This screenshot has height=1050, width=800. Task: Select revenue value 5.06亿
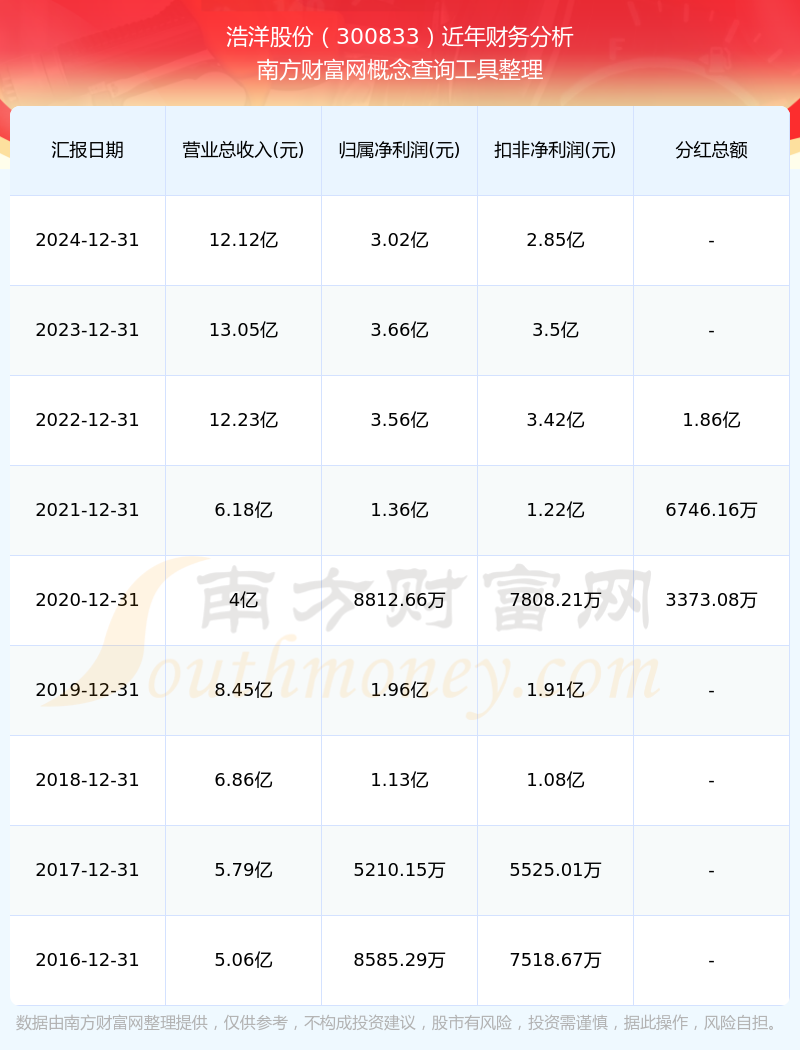pos(244,960)
